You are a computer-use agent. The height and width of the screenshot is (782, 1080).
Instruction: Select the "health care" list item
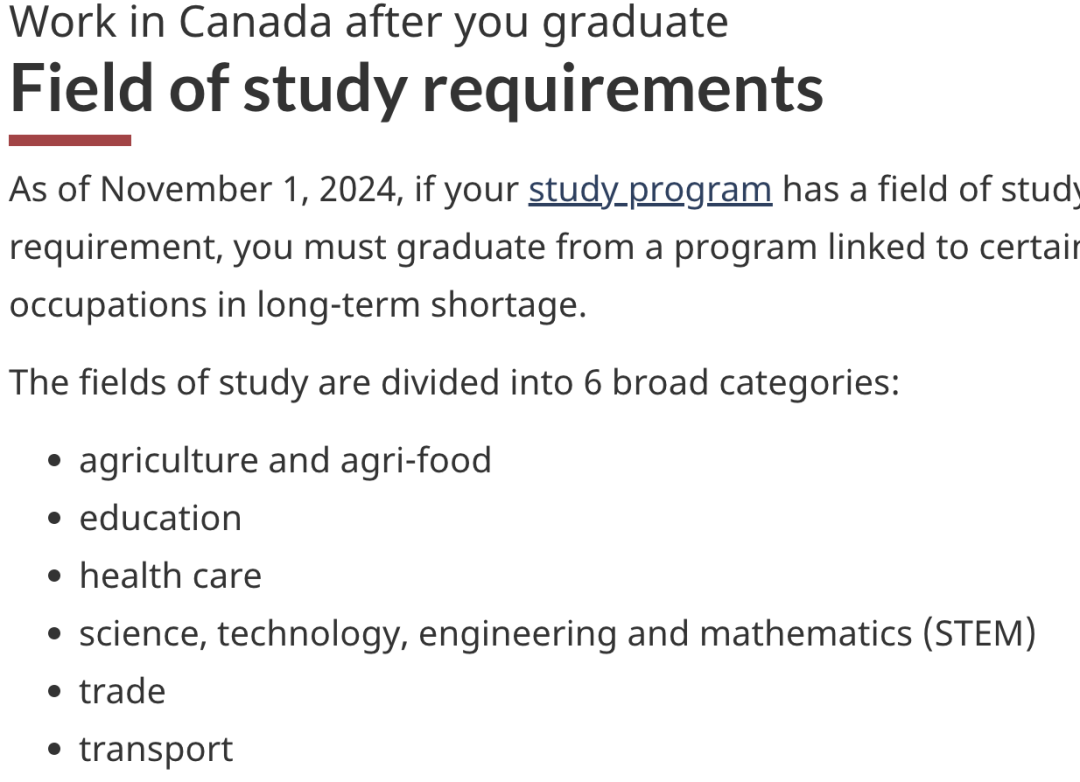click(x=170, y=576)
